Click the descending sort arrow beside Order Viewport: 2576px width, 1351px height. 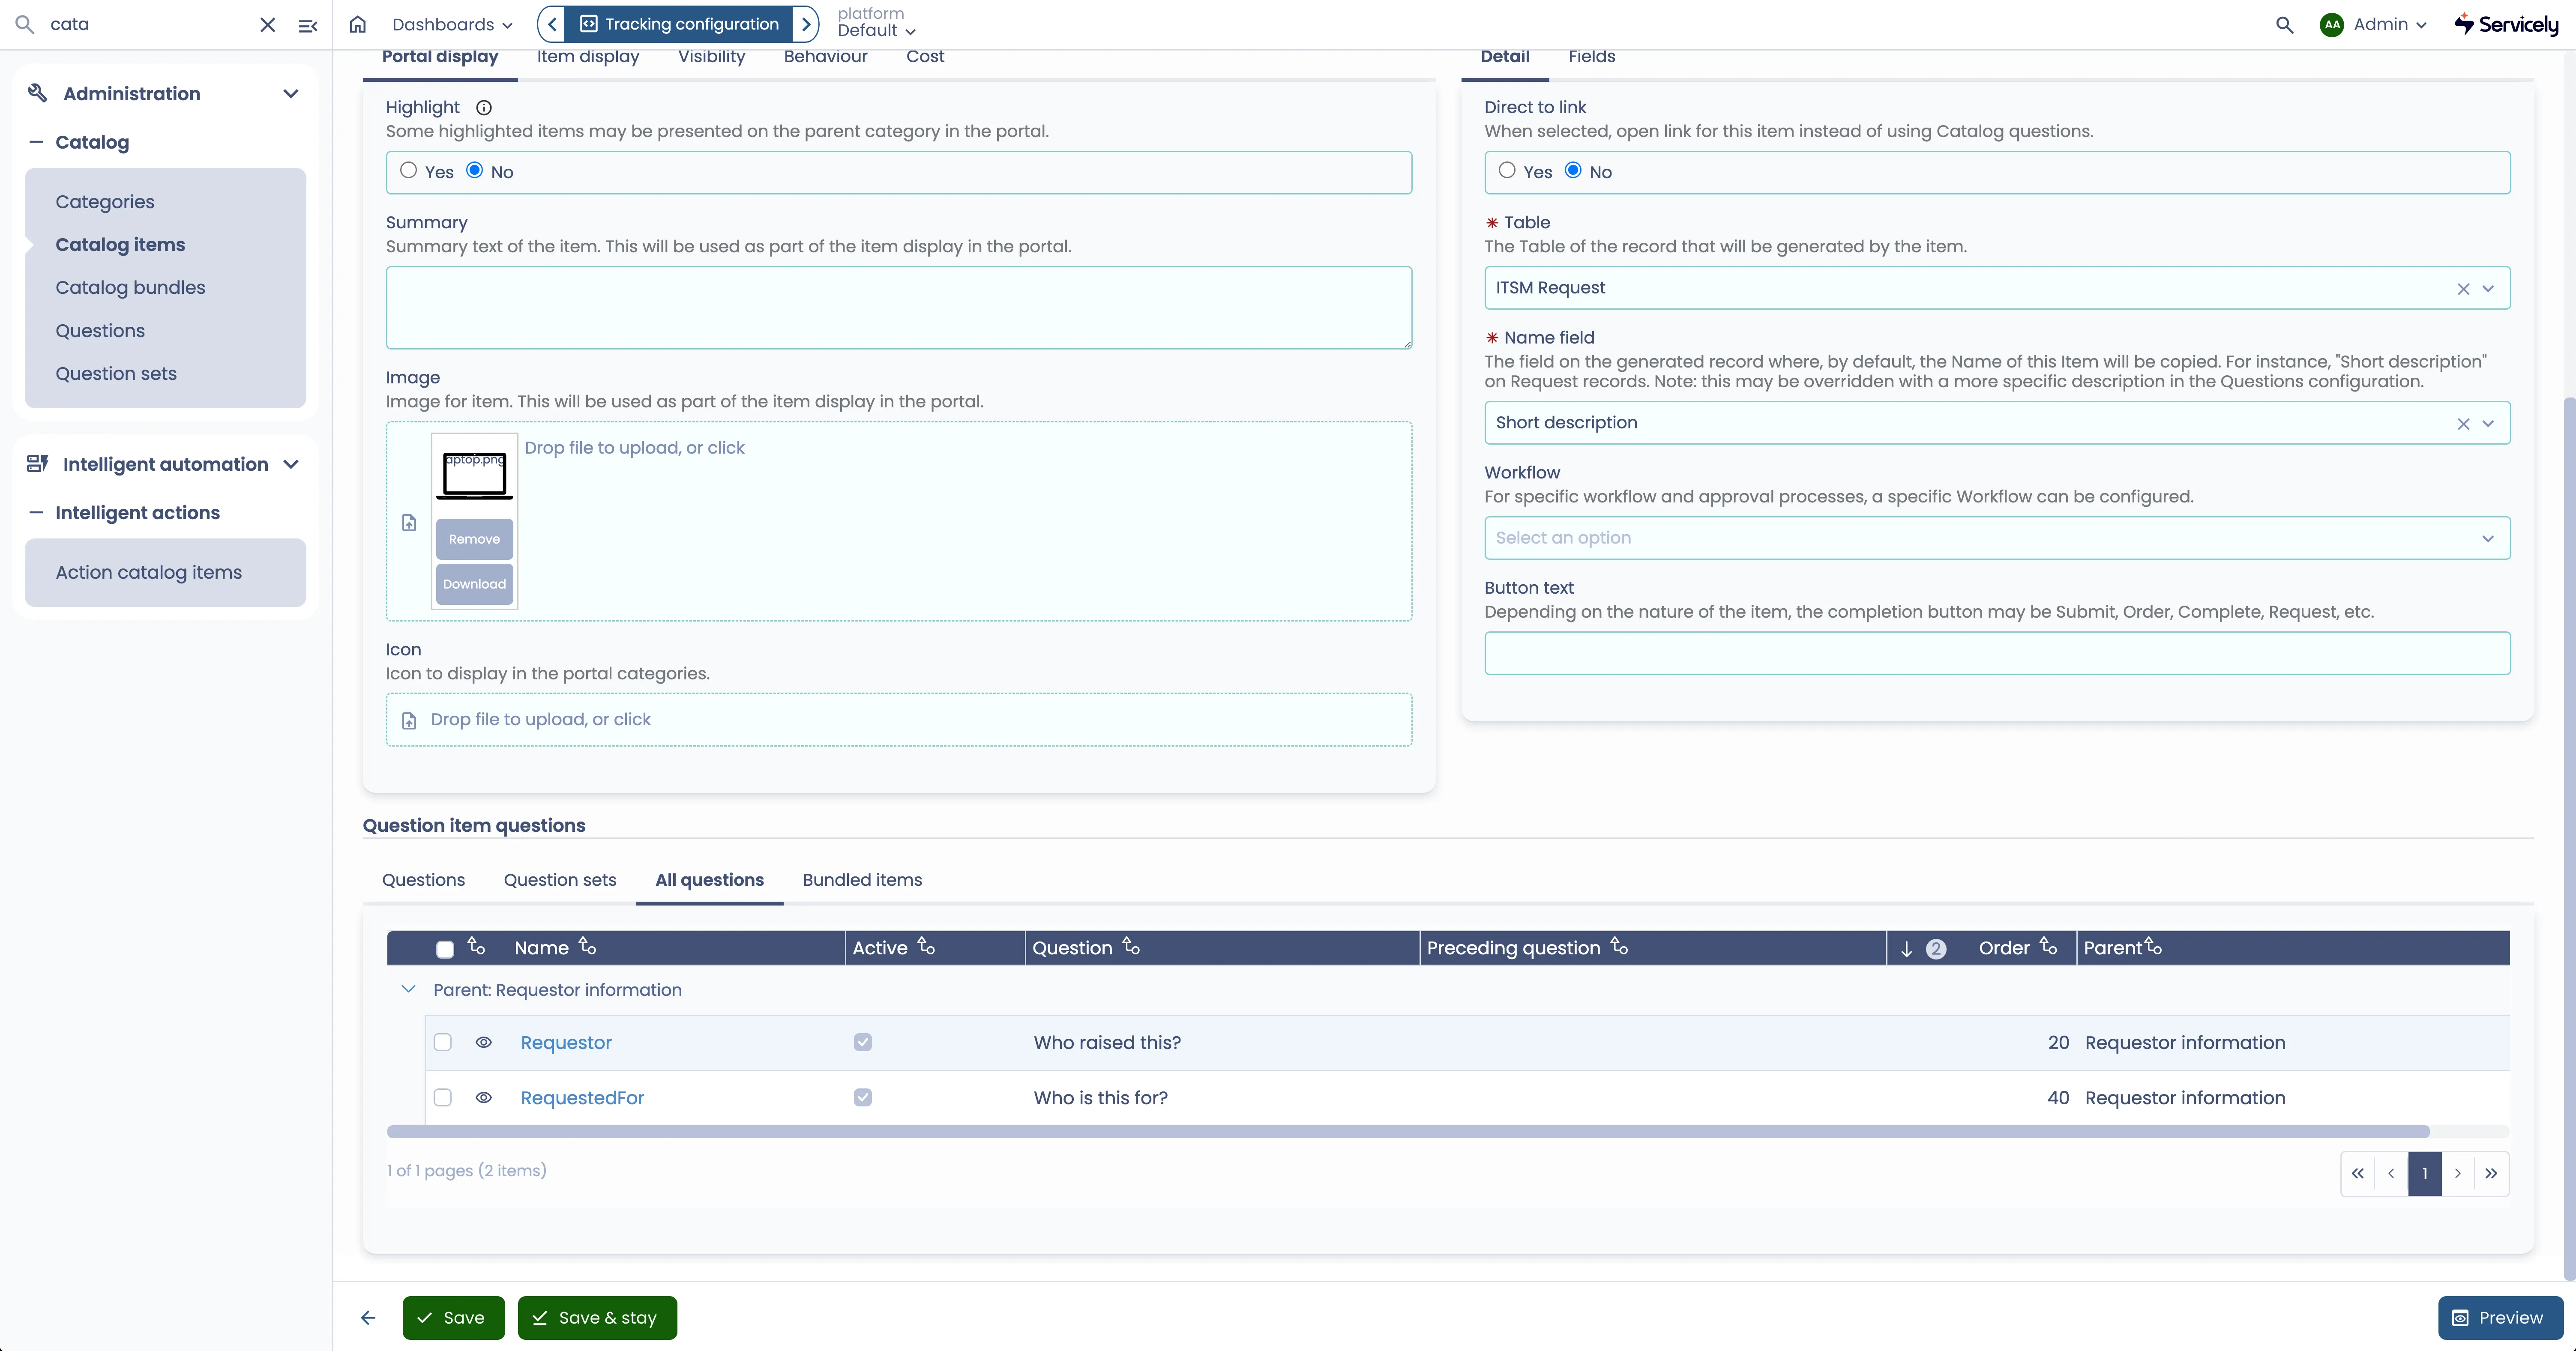1906,949
